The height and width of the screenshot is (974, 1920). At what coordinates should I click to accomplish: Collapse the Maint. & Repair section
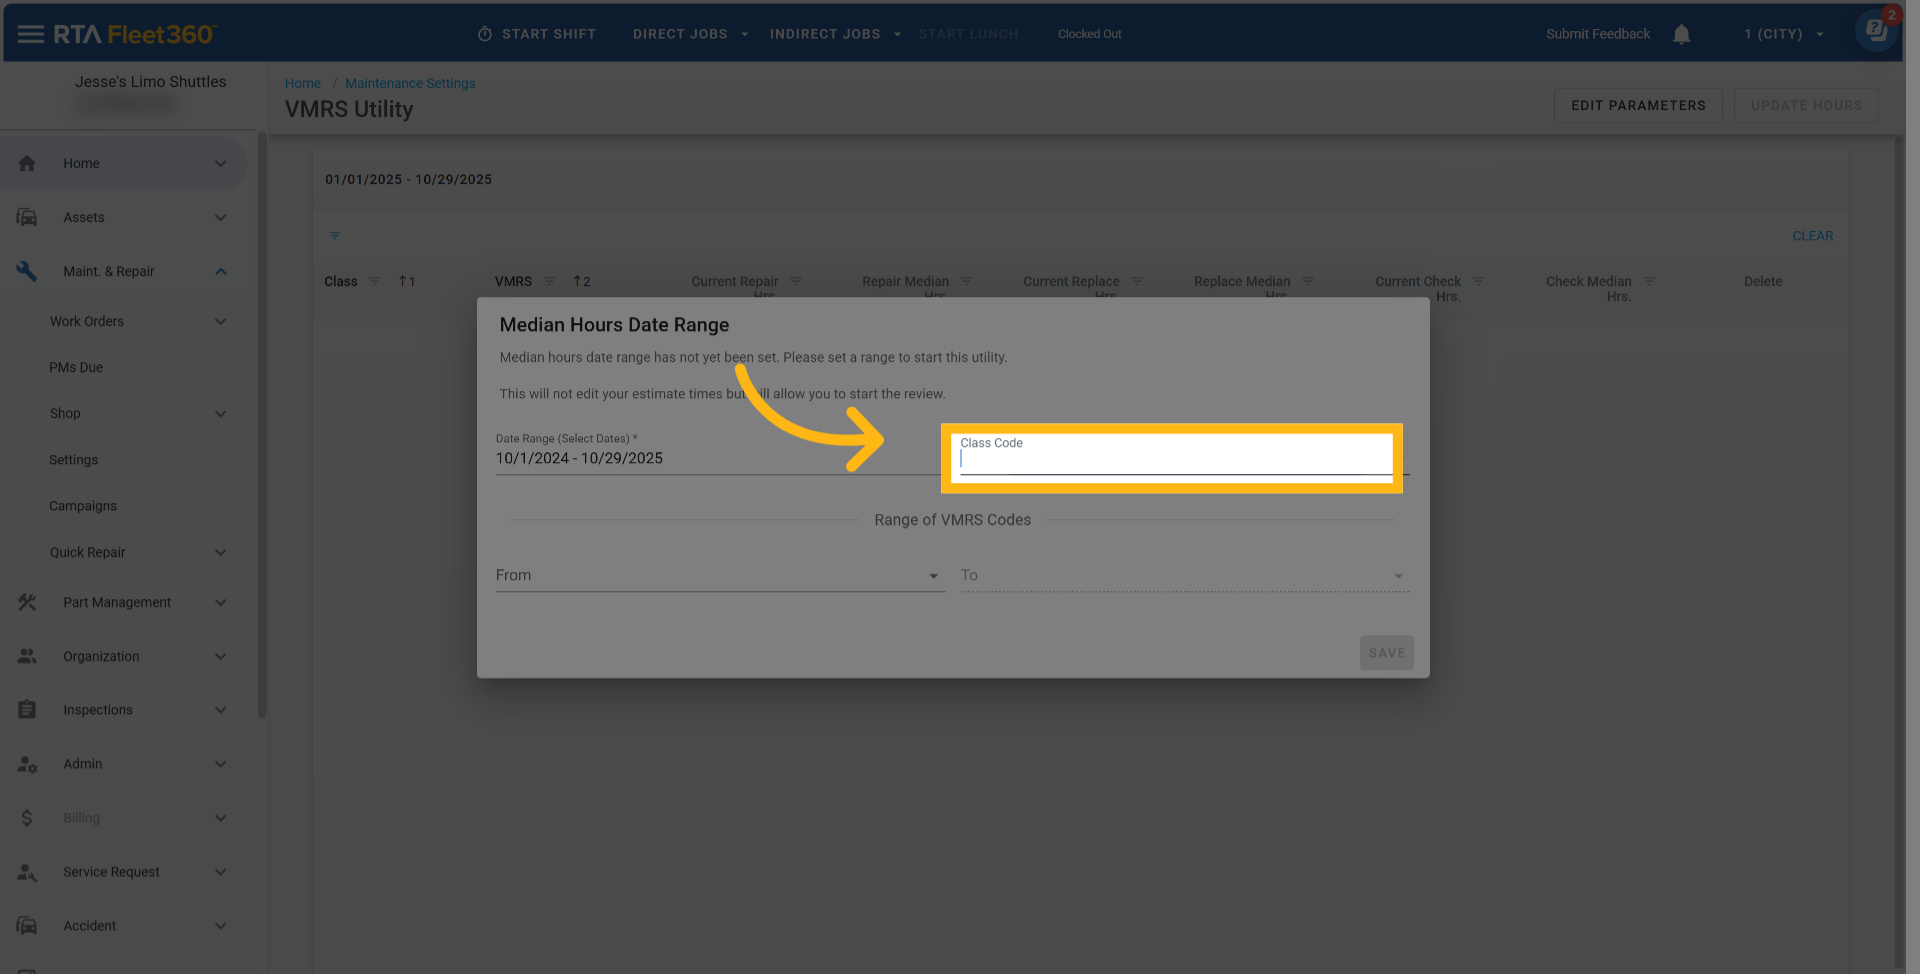click(220, 272)
